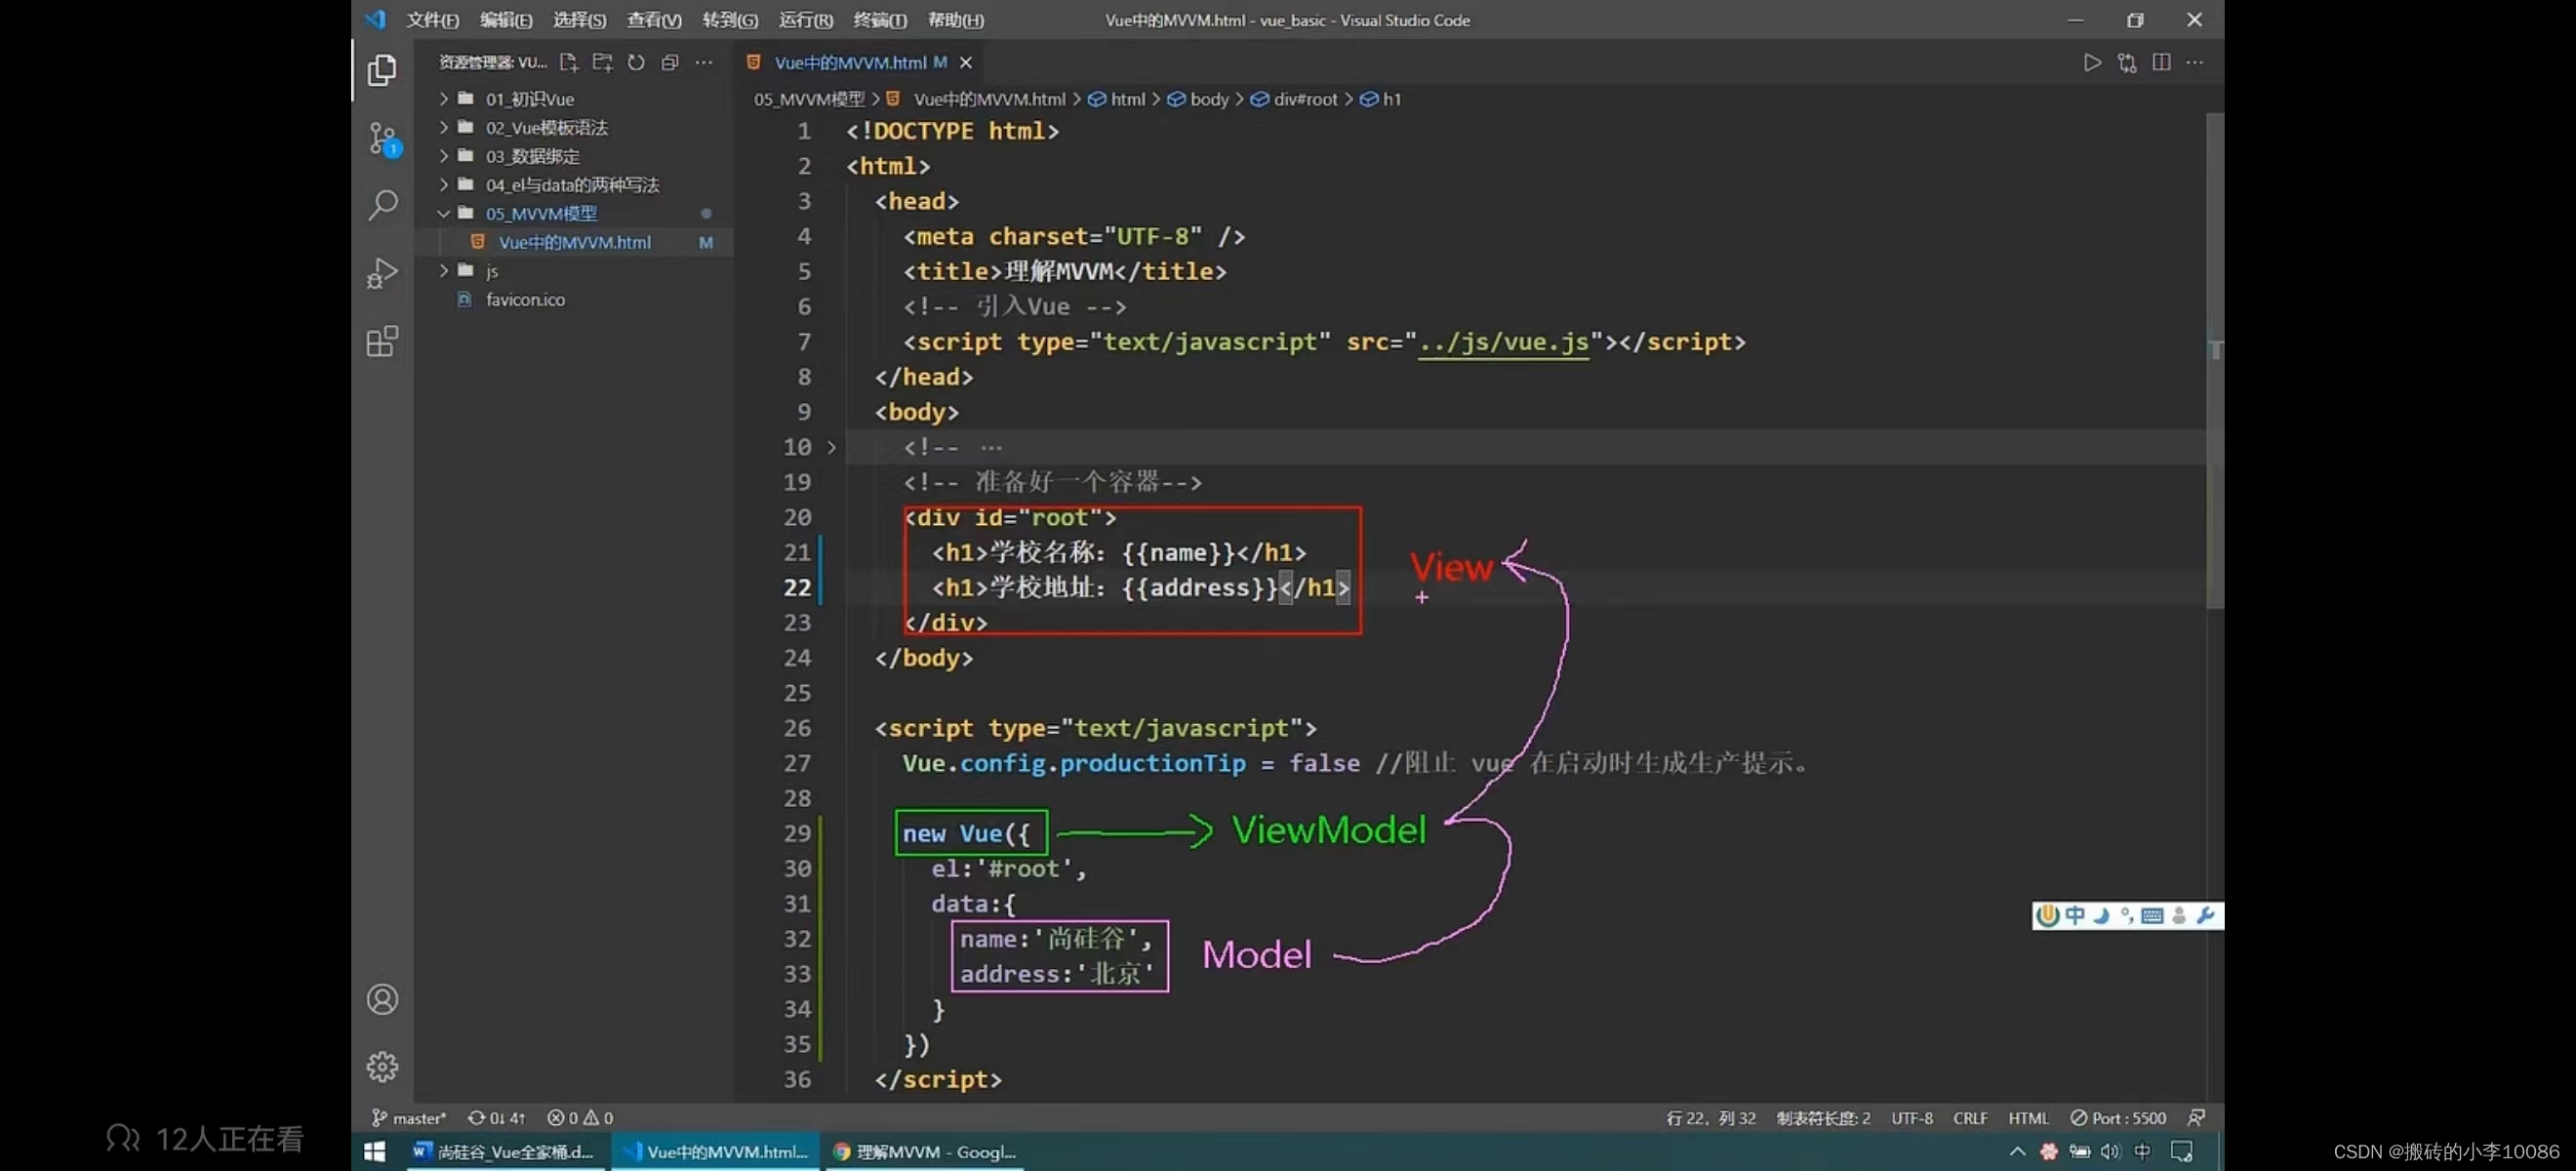Toggle the Explorer sidebar visibility

[383, 70]
